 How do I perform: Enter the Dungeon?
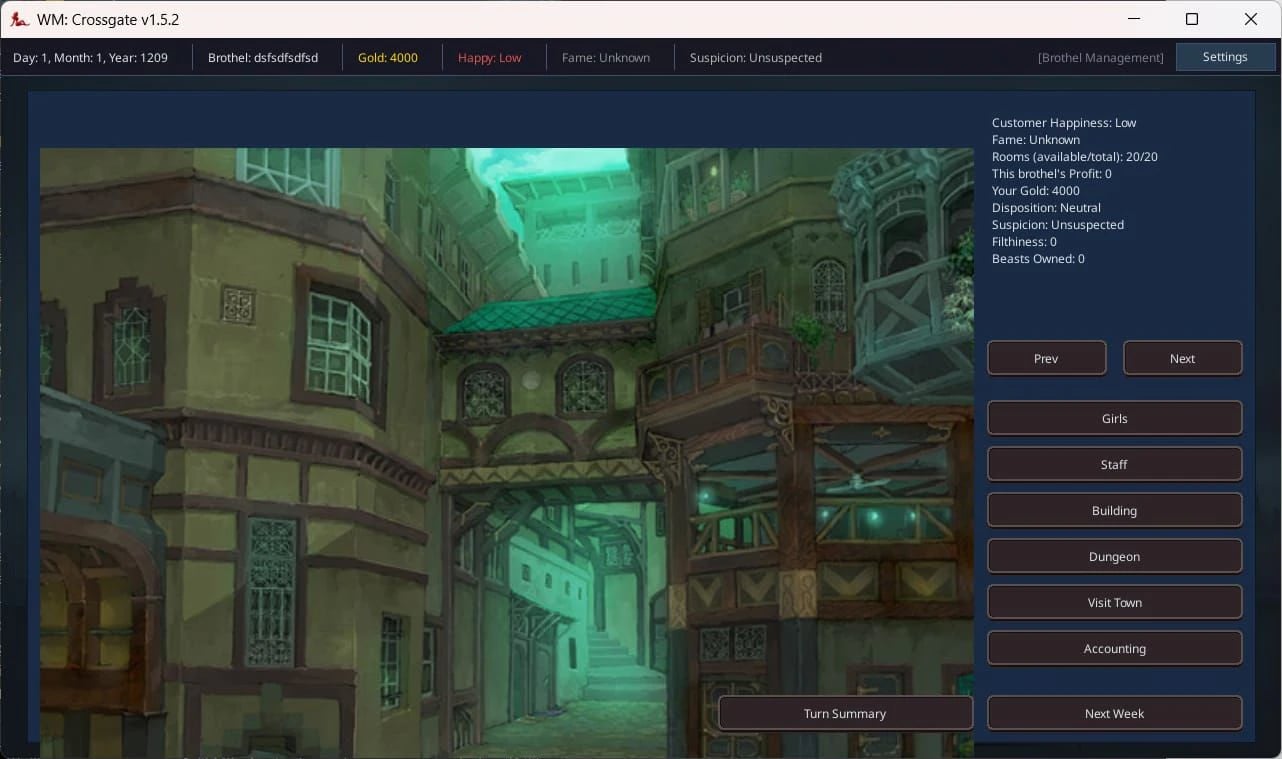1114,556
